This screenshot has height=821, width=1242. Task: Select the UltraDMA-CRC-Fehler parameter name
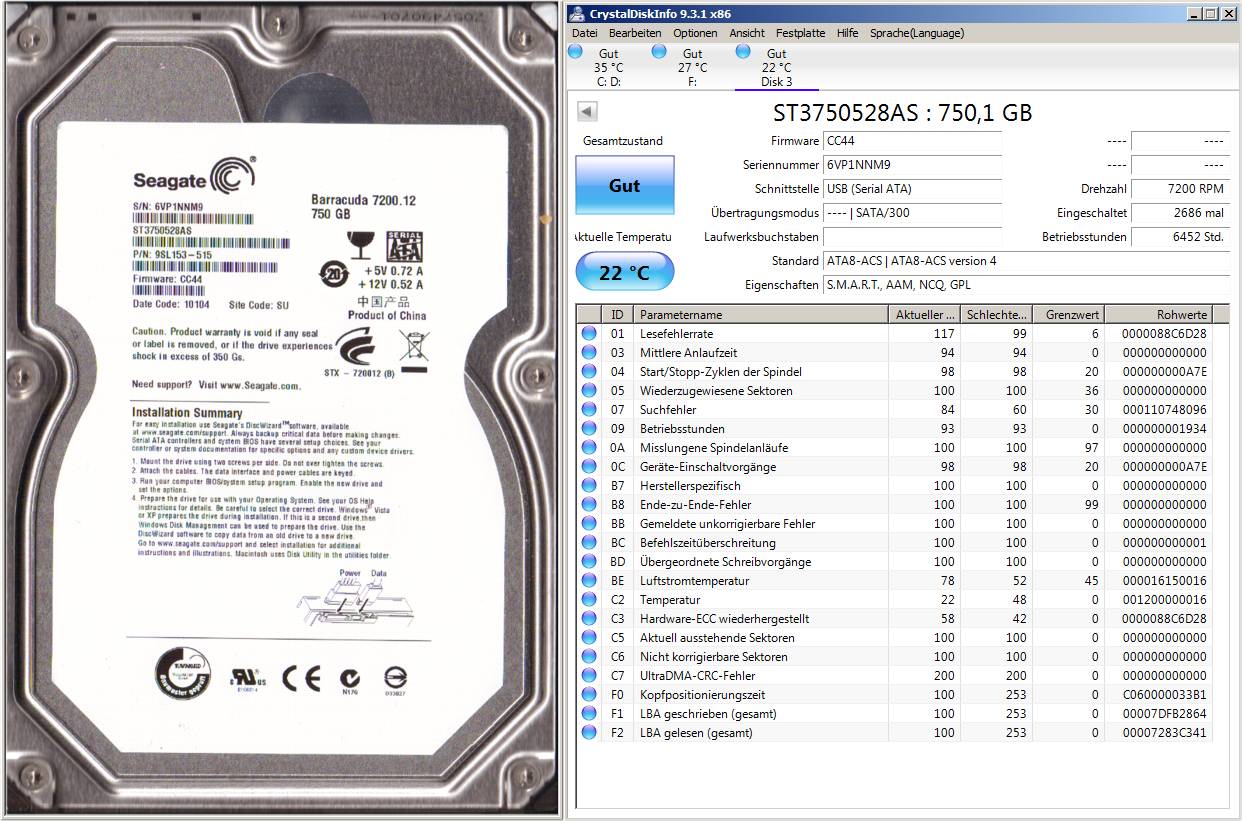[698, 676]
